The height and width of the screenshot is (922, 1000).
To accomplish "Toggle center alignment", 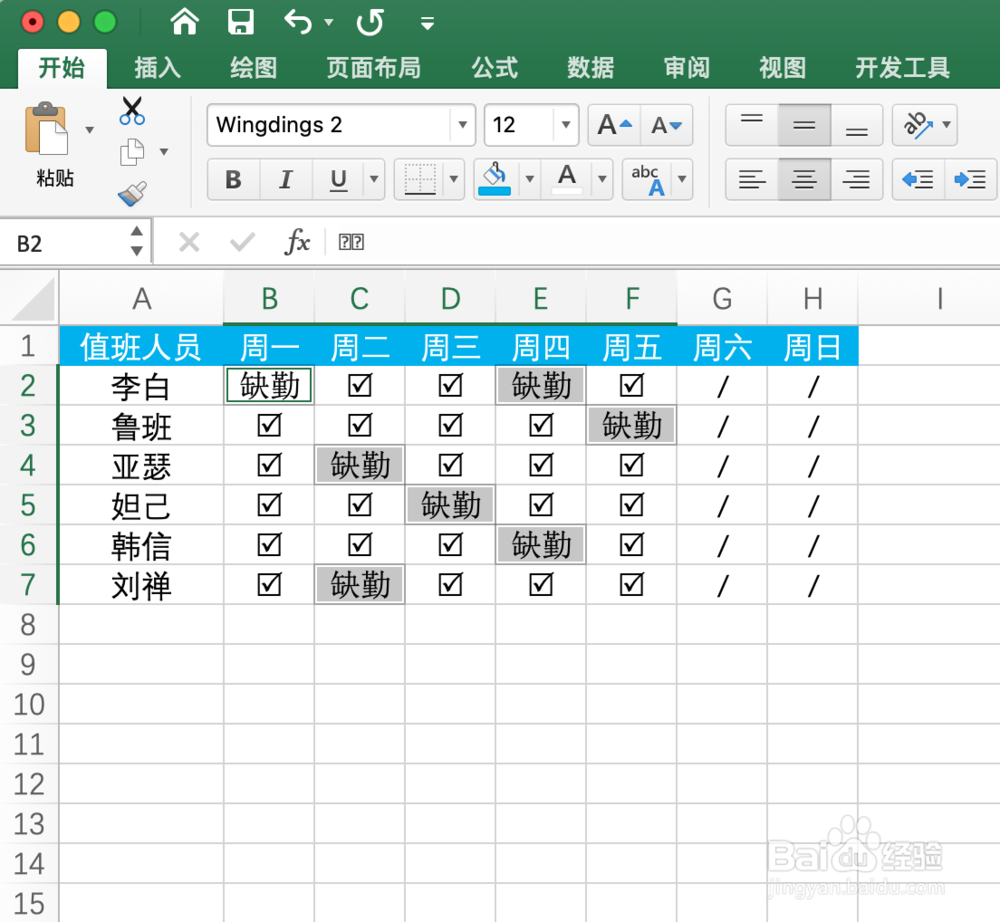I will [805, 180].
